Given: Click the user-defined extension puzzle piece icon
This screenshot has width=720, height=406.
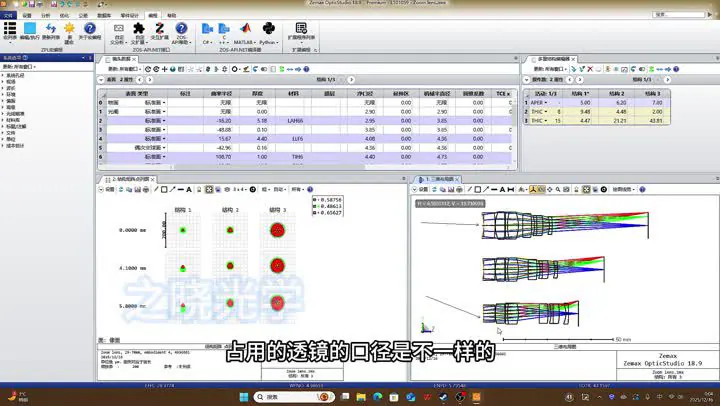Looking at the screenshot, I should [x=139, y=28].
